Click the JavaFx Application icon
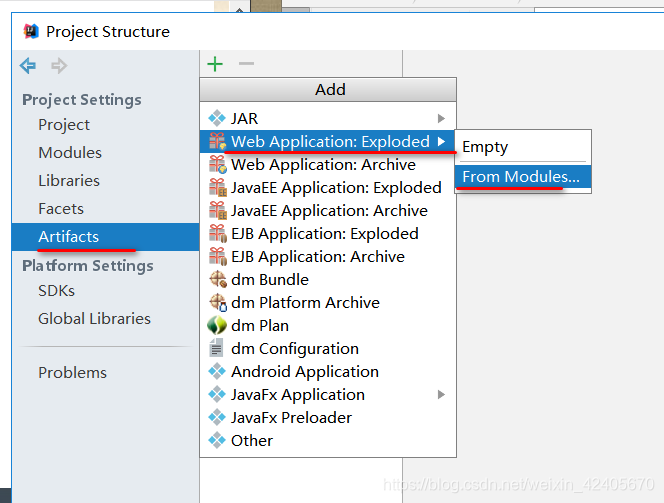The width and height of the screenshot is (664, 503). (x=217, y=394)
